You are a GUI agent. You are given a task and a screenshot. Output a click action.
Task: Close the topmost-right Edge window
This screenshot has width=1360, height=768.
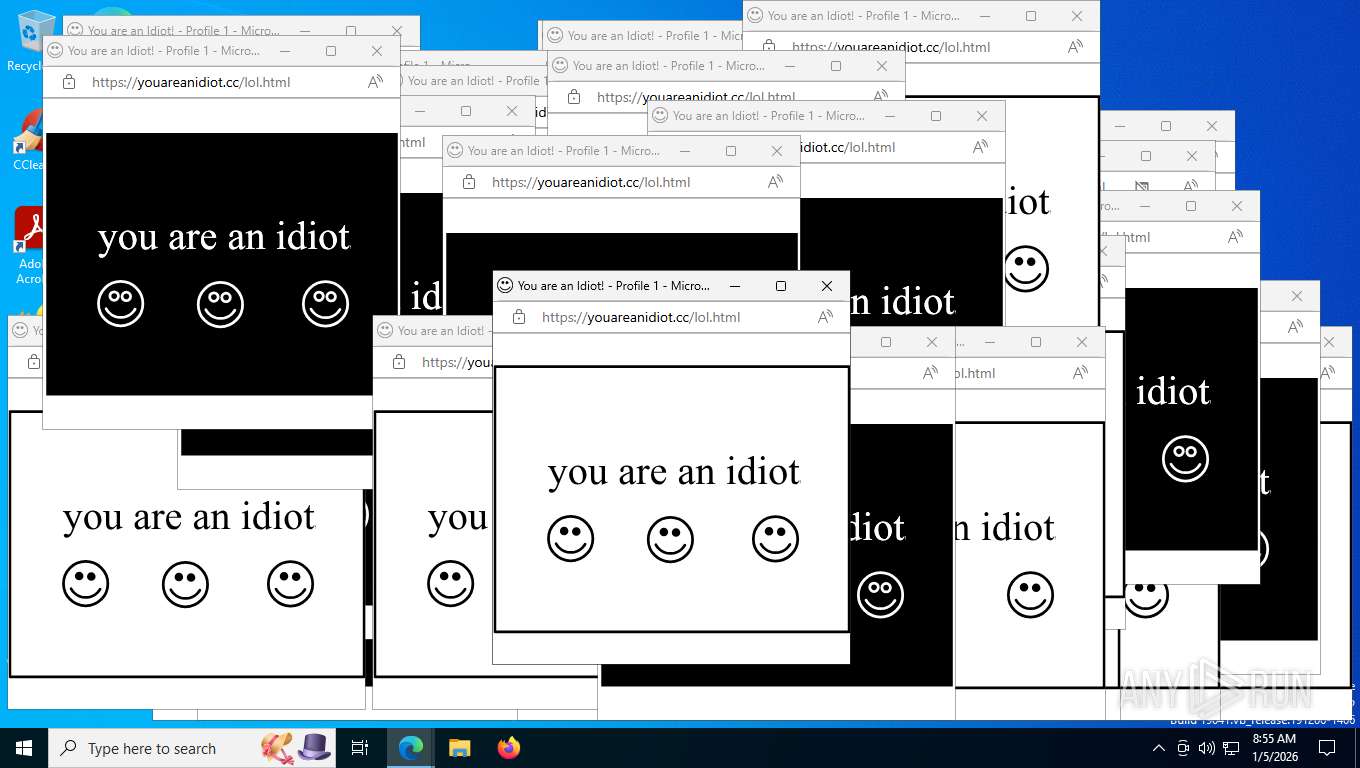pyautogui.click(x=1077, y=16)
